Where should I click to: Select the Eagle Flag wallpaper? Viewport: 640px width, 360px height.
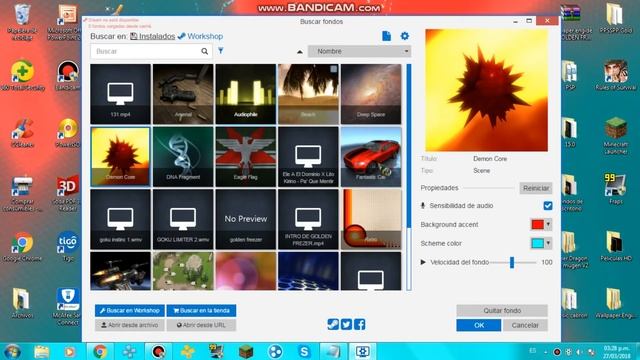(x=246, y=156)
